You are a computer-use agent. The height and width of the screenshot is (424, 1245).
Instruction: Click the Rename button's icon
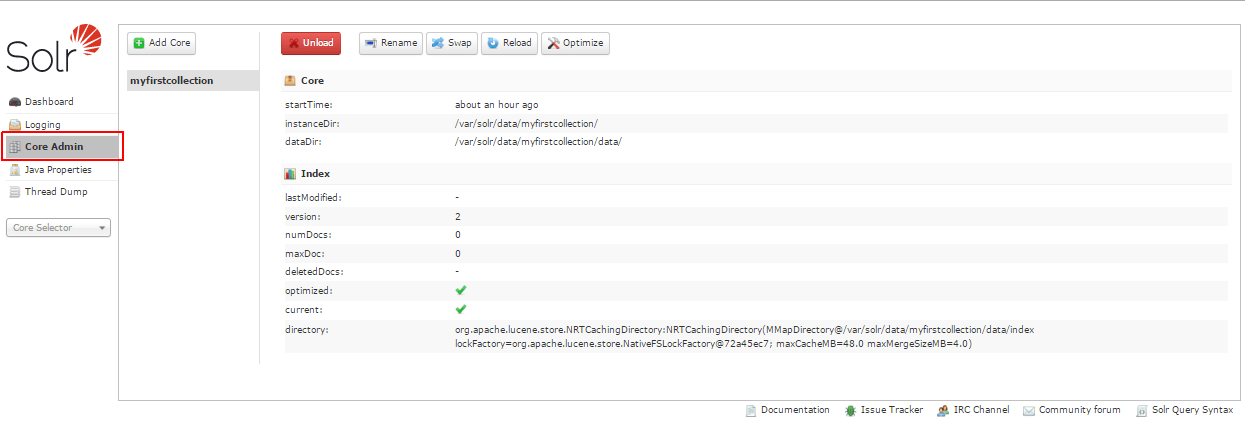pos(371,43)
